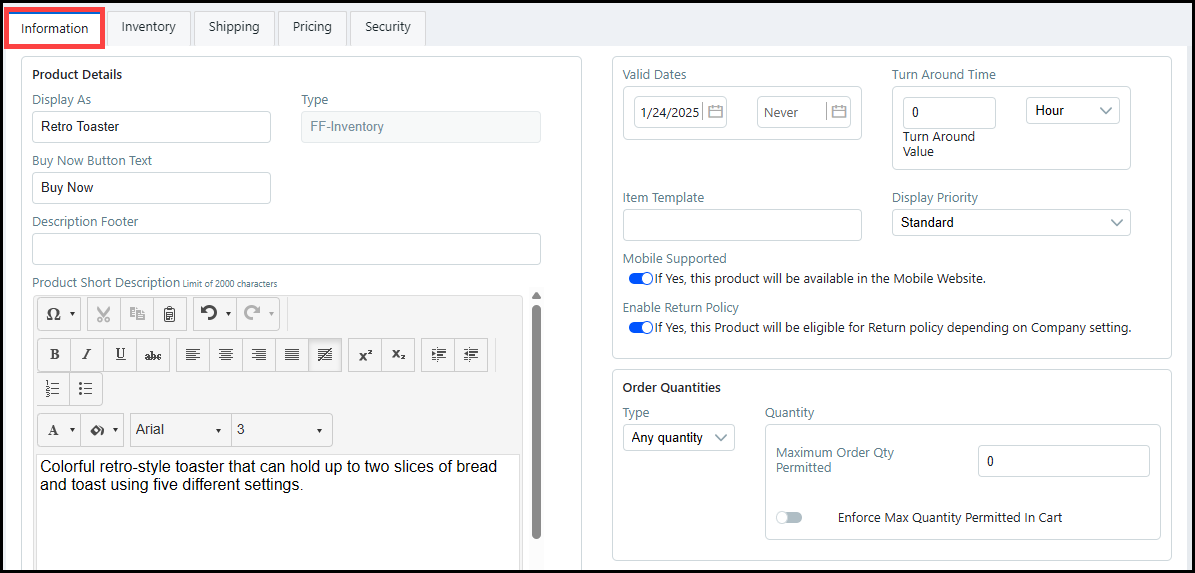1195x573 pixels.
Task: Click the Bold formatting icon
Action: (54, 355)
